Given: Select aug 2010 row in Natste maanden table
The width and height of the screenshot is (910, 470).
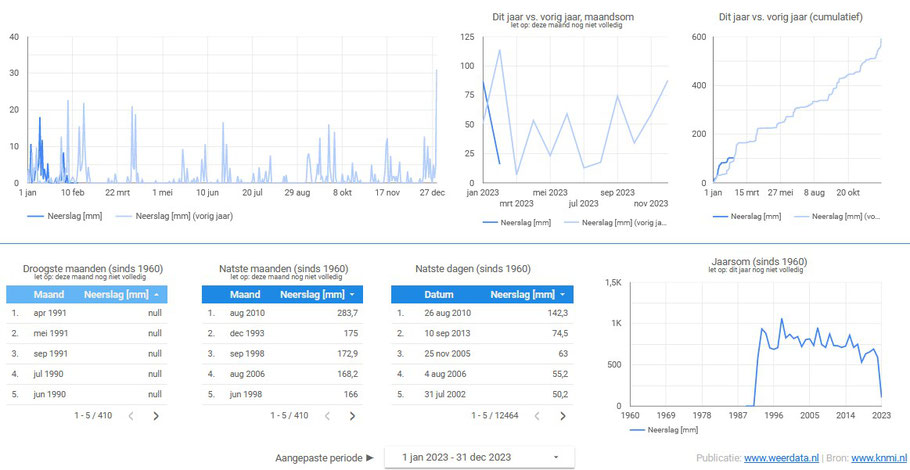Looking at the screenshot, I should tap(282, 313).
